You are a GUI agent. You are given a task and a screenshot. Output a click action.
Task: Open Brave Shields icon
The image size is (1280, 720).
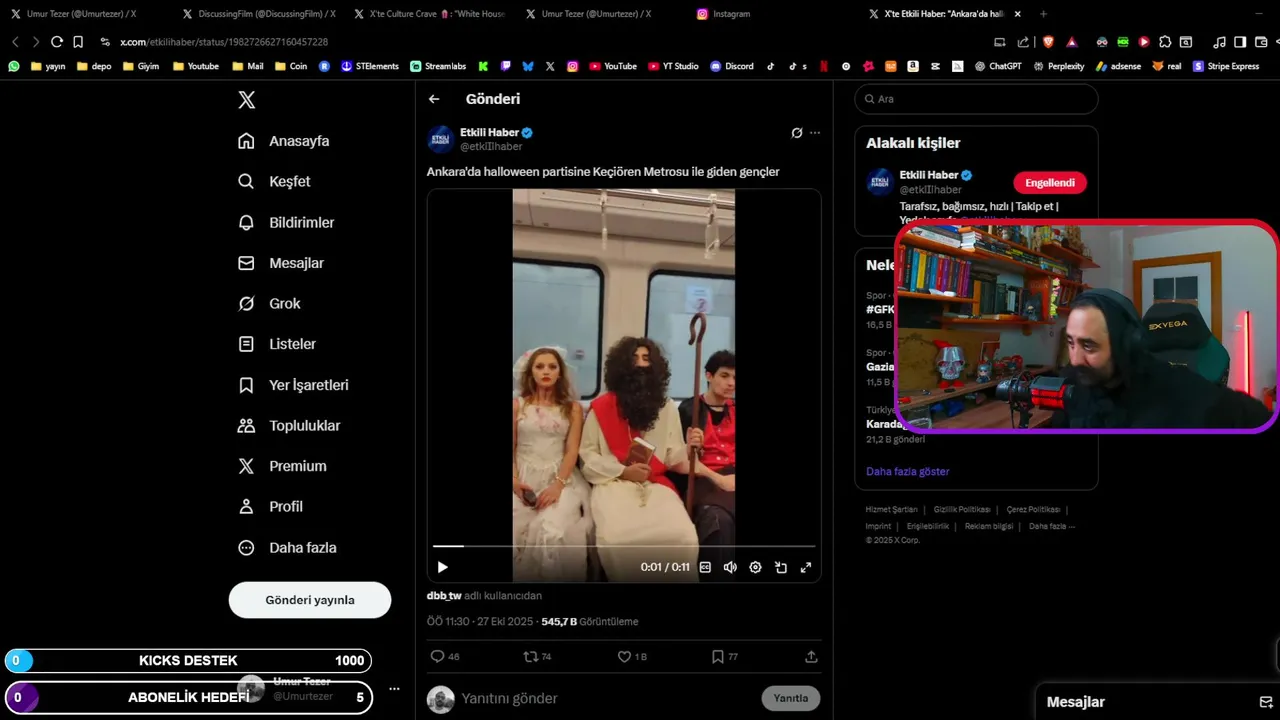[1048, 42]
